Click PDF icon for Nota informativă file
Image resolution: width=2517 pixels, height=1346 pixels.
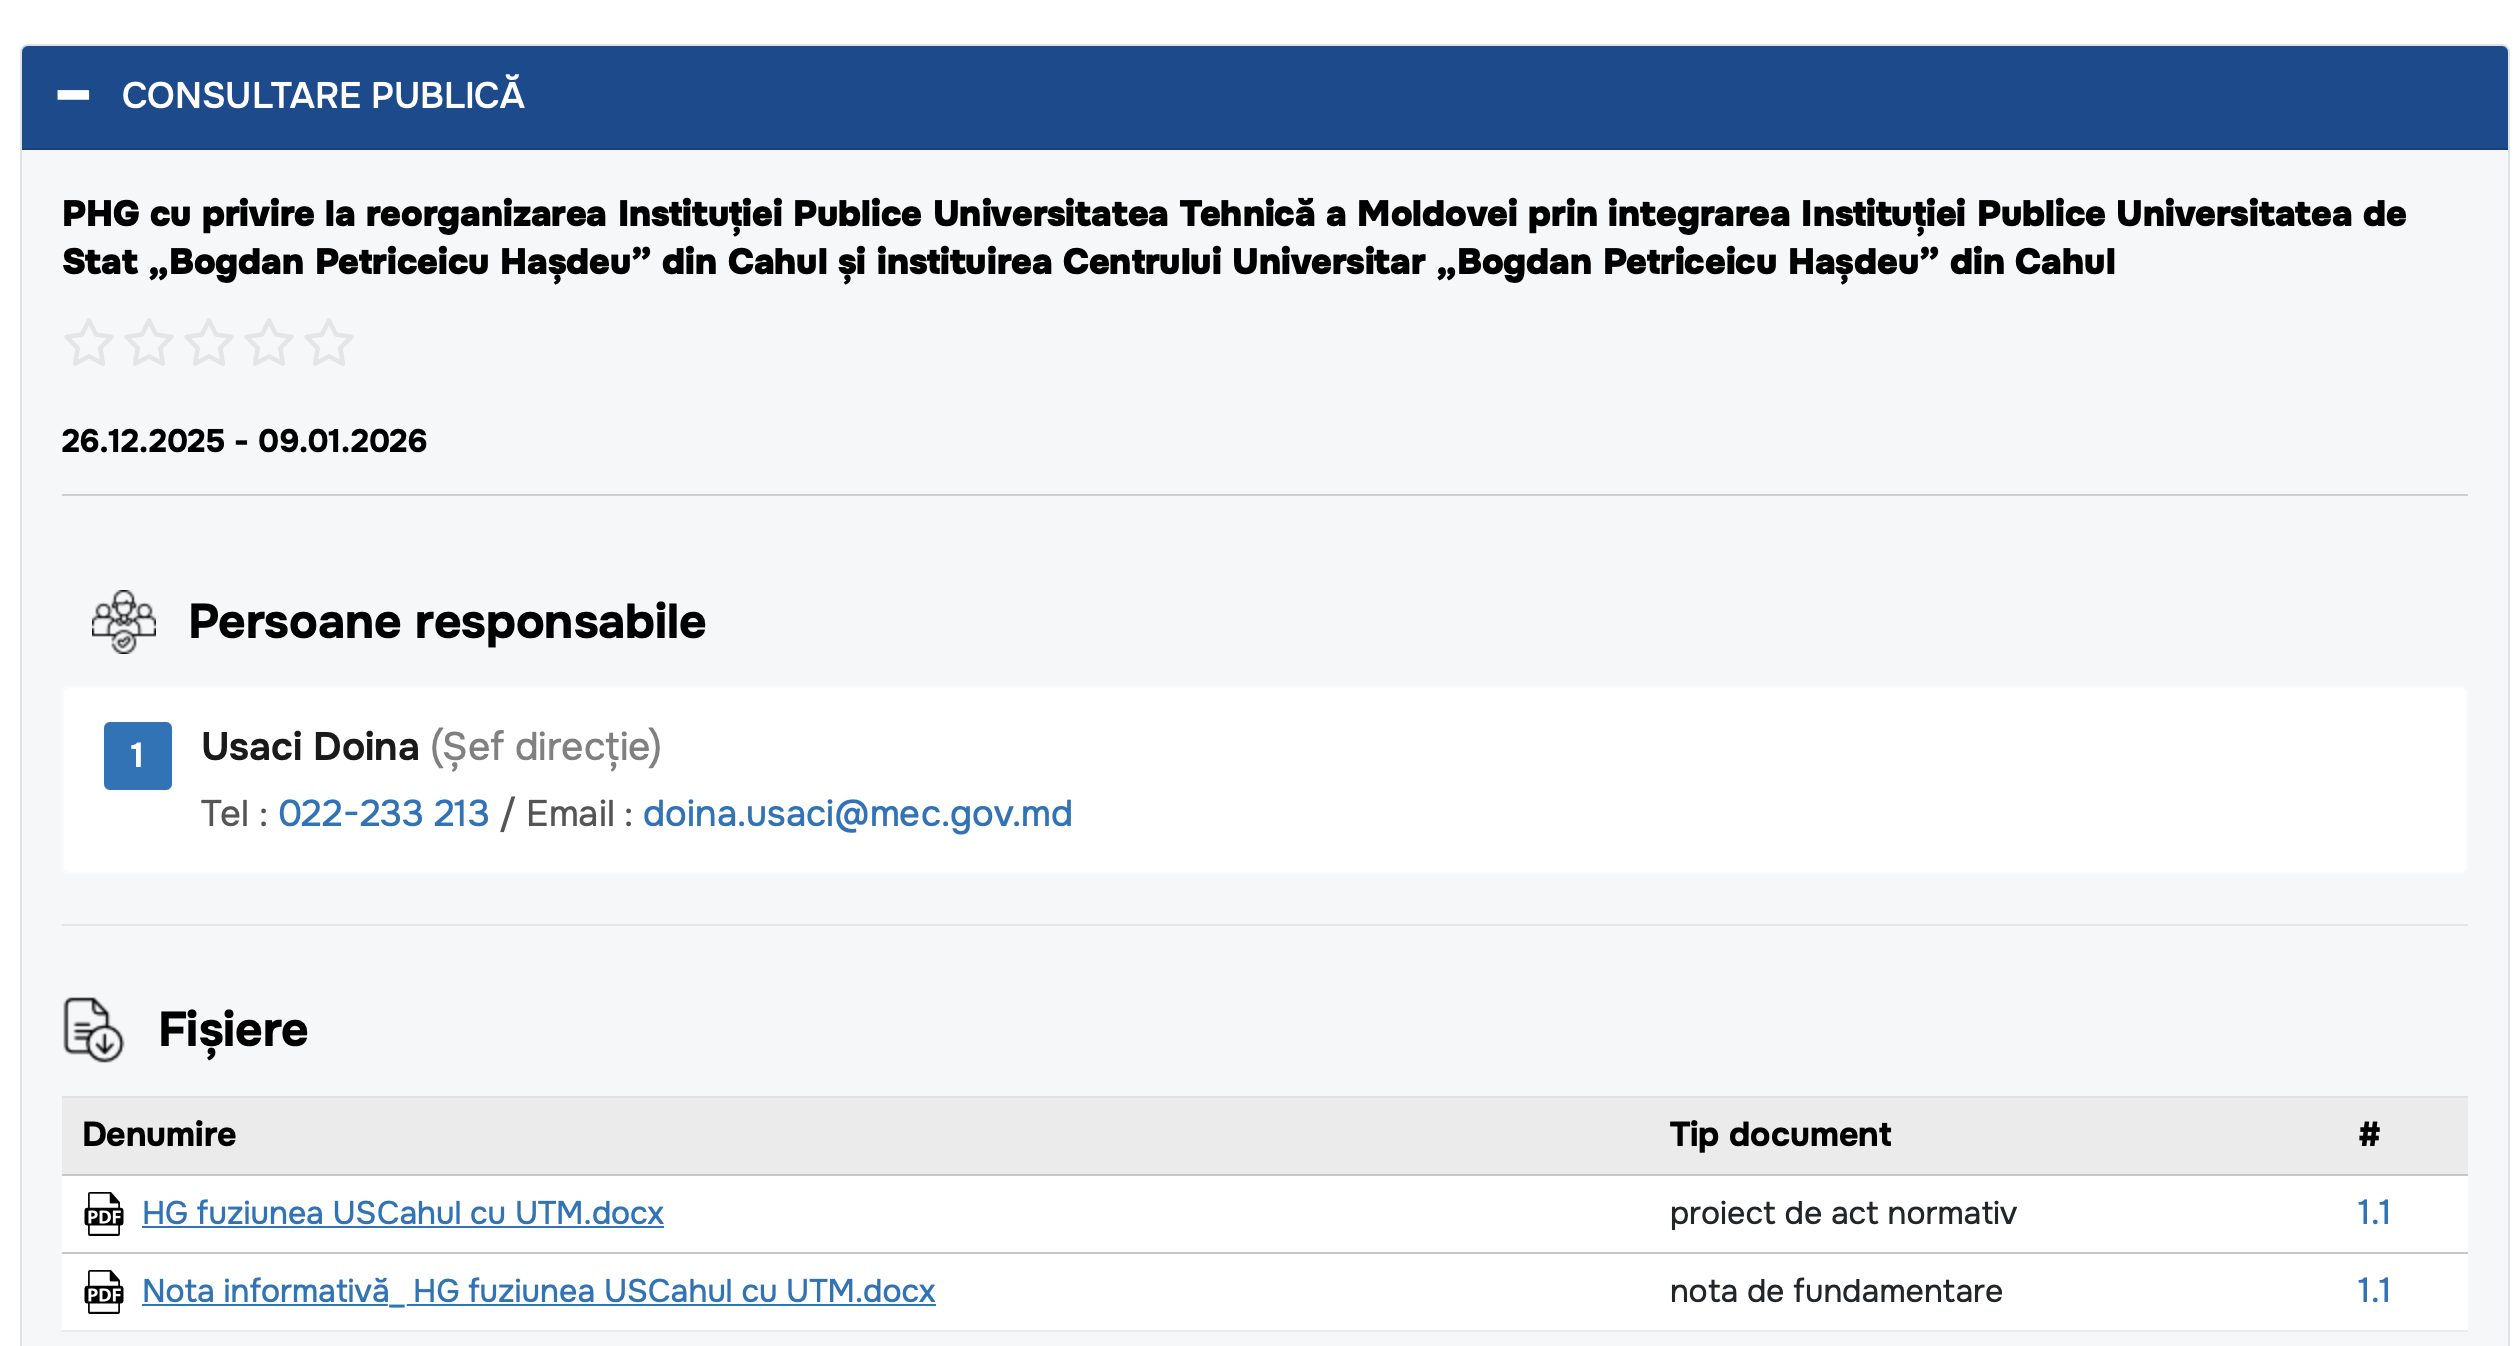point(104,1292)
